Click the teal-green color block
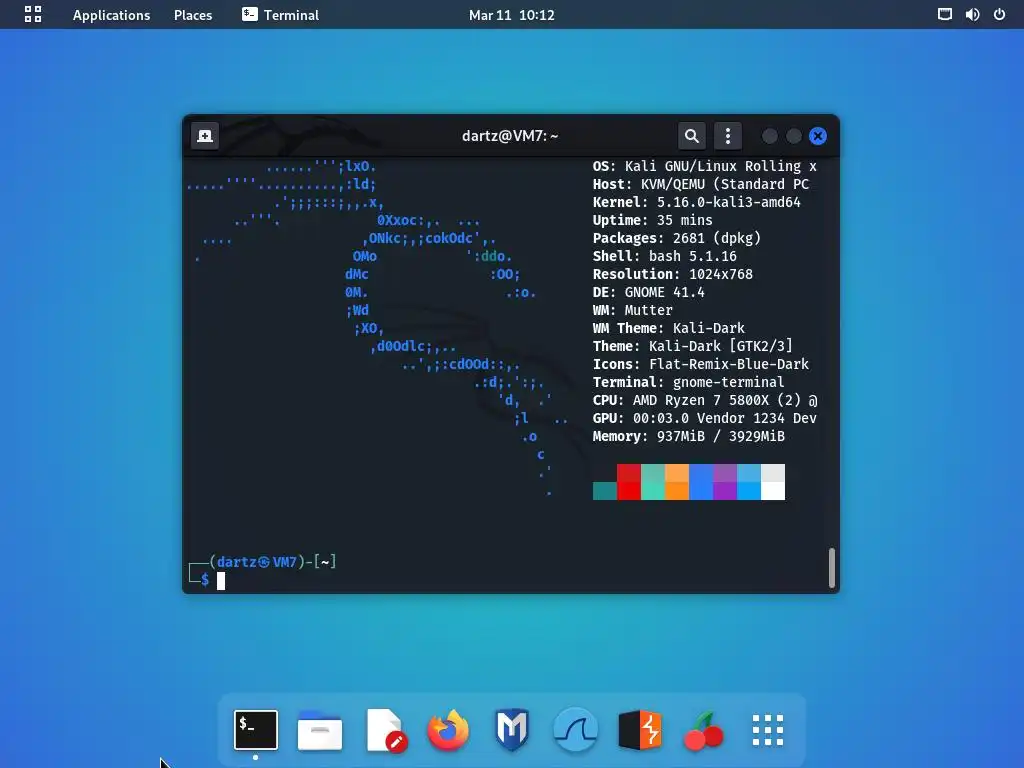 coord(653,482)
